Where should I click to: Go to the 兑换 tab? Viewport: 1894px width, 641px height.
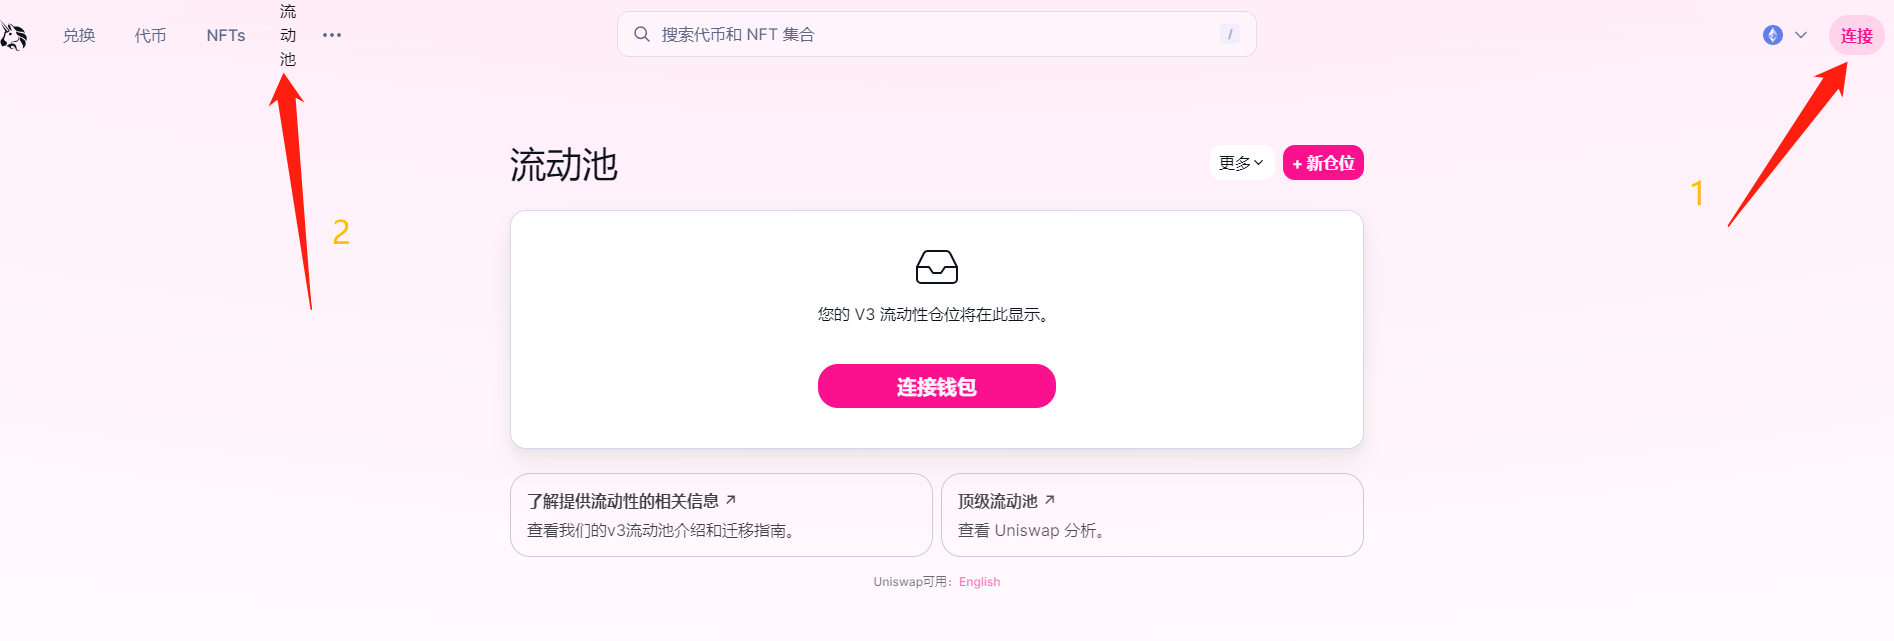tap(79, 36)
